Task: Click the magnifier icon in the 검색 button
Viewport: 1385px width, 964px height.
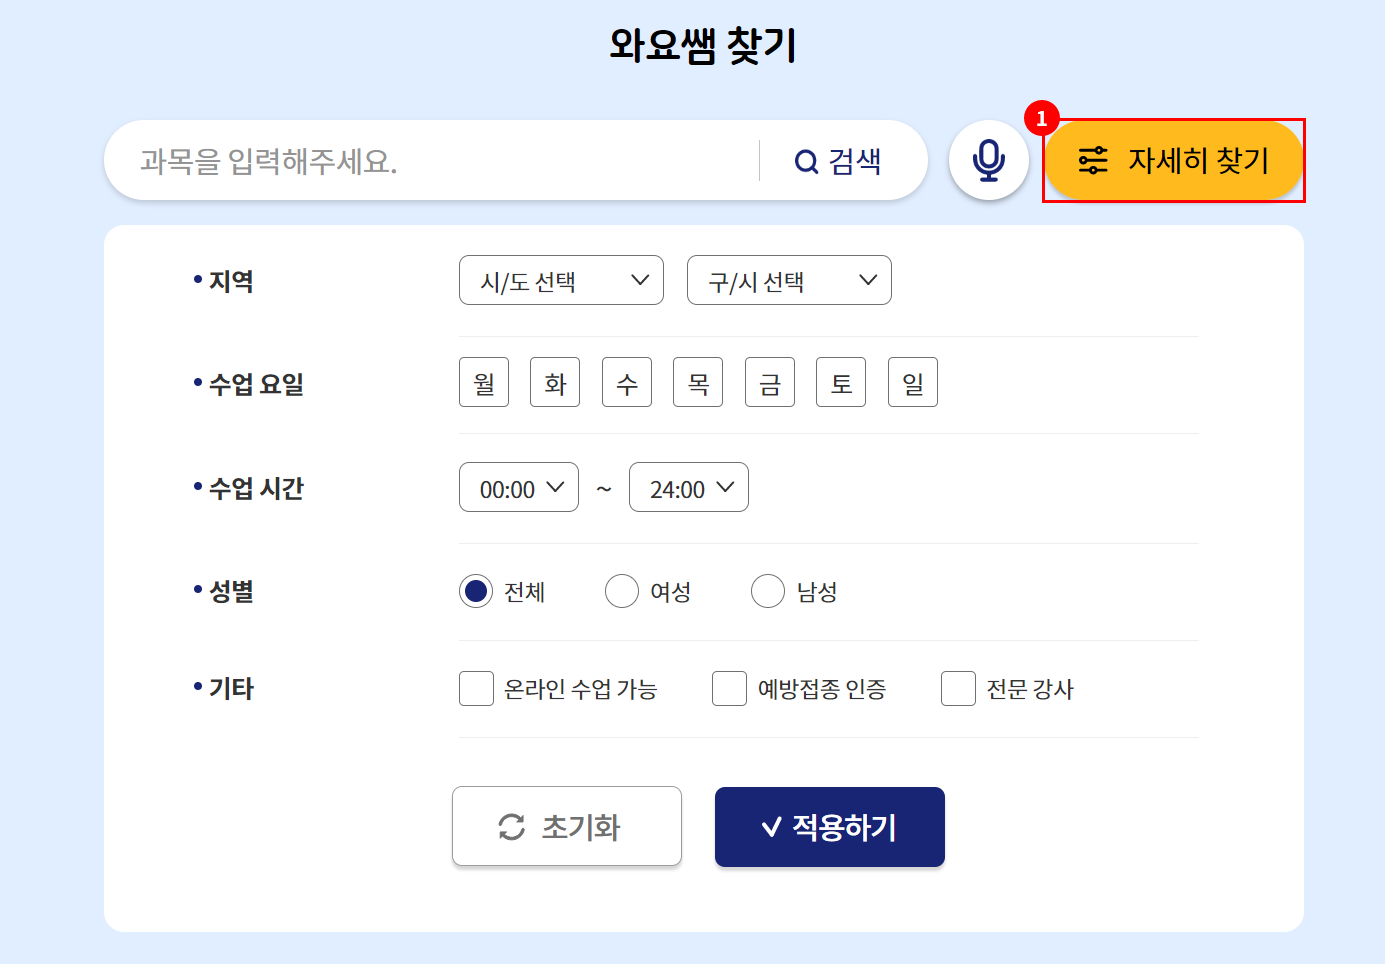Action: 806,161
